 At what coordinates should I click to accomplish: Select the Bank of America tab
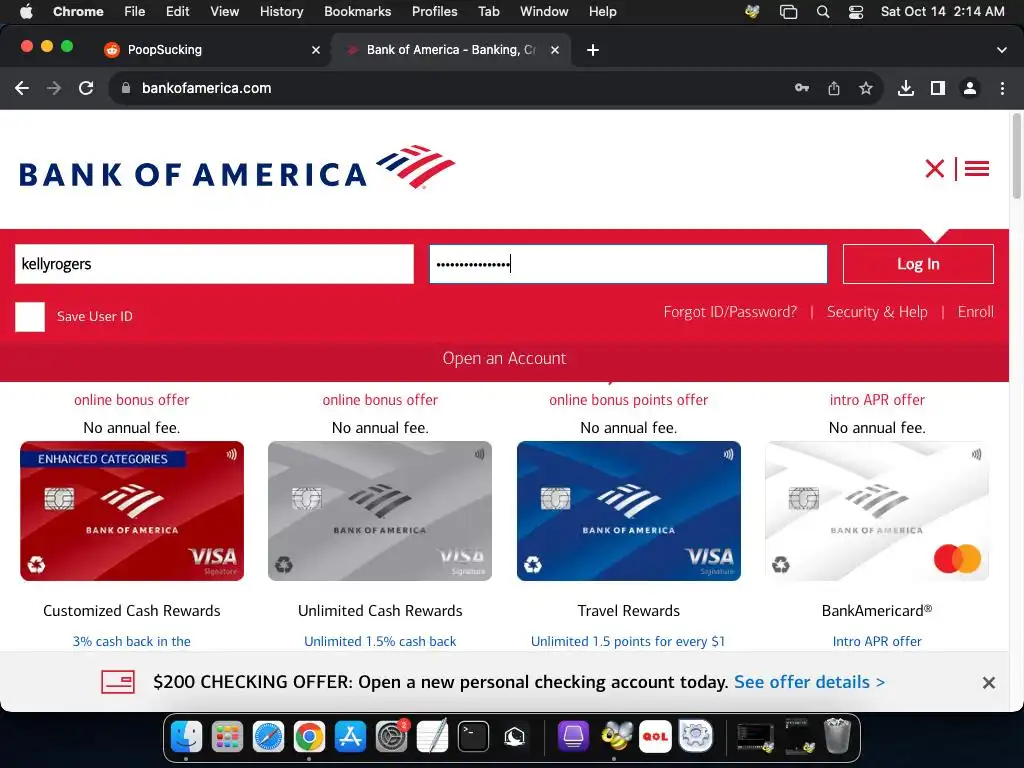pyautogui.click(x=451, y=50)
